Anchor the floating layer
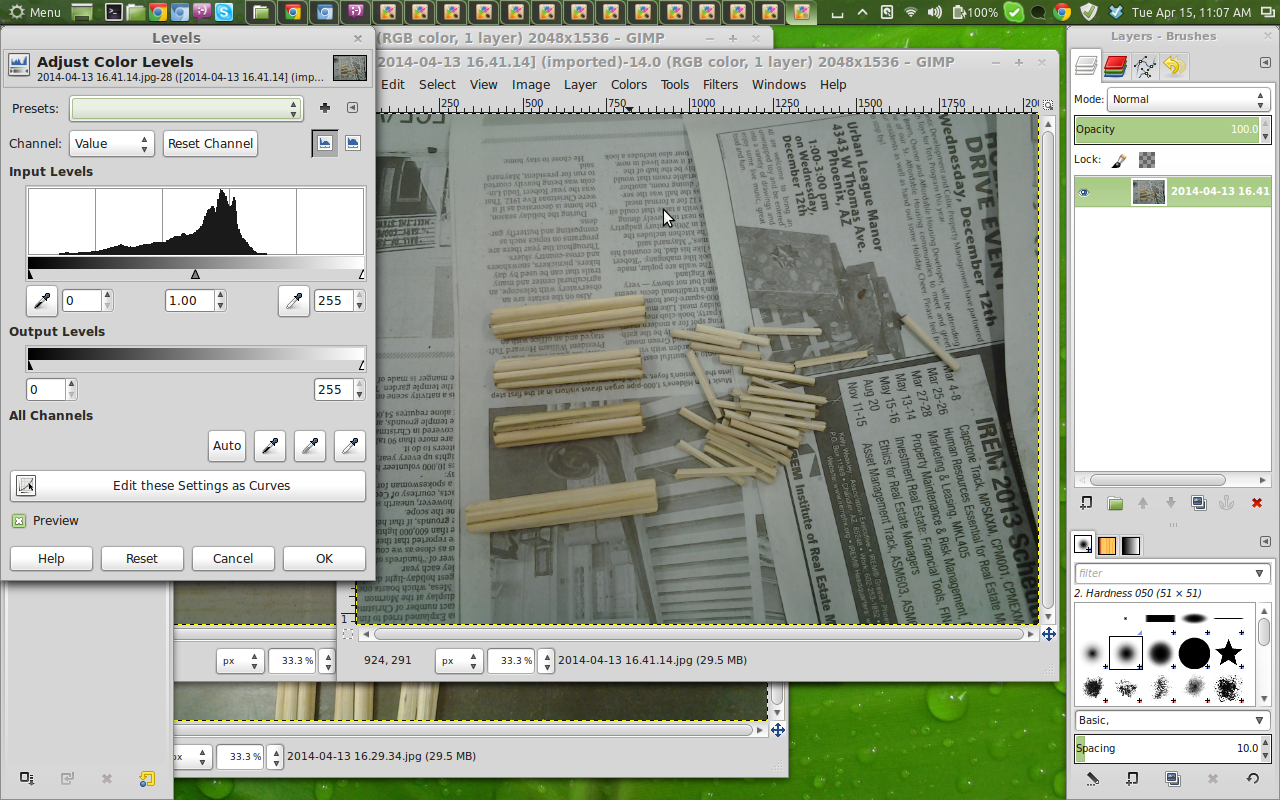 [x=1227, y=503]
